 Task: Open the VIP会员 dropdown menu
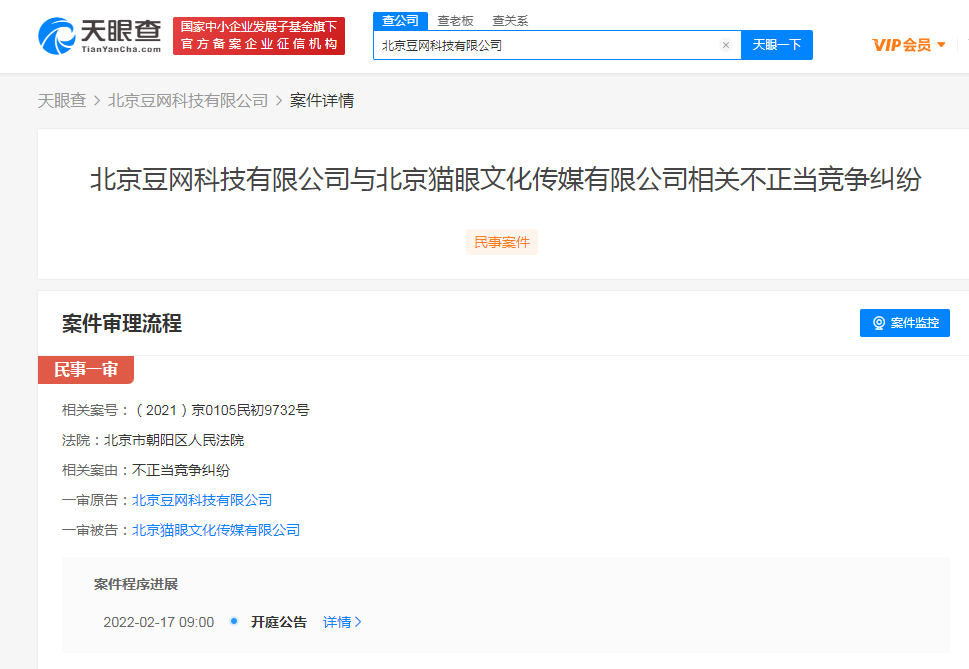(x=908, y=45)
